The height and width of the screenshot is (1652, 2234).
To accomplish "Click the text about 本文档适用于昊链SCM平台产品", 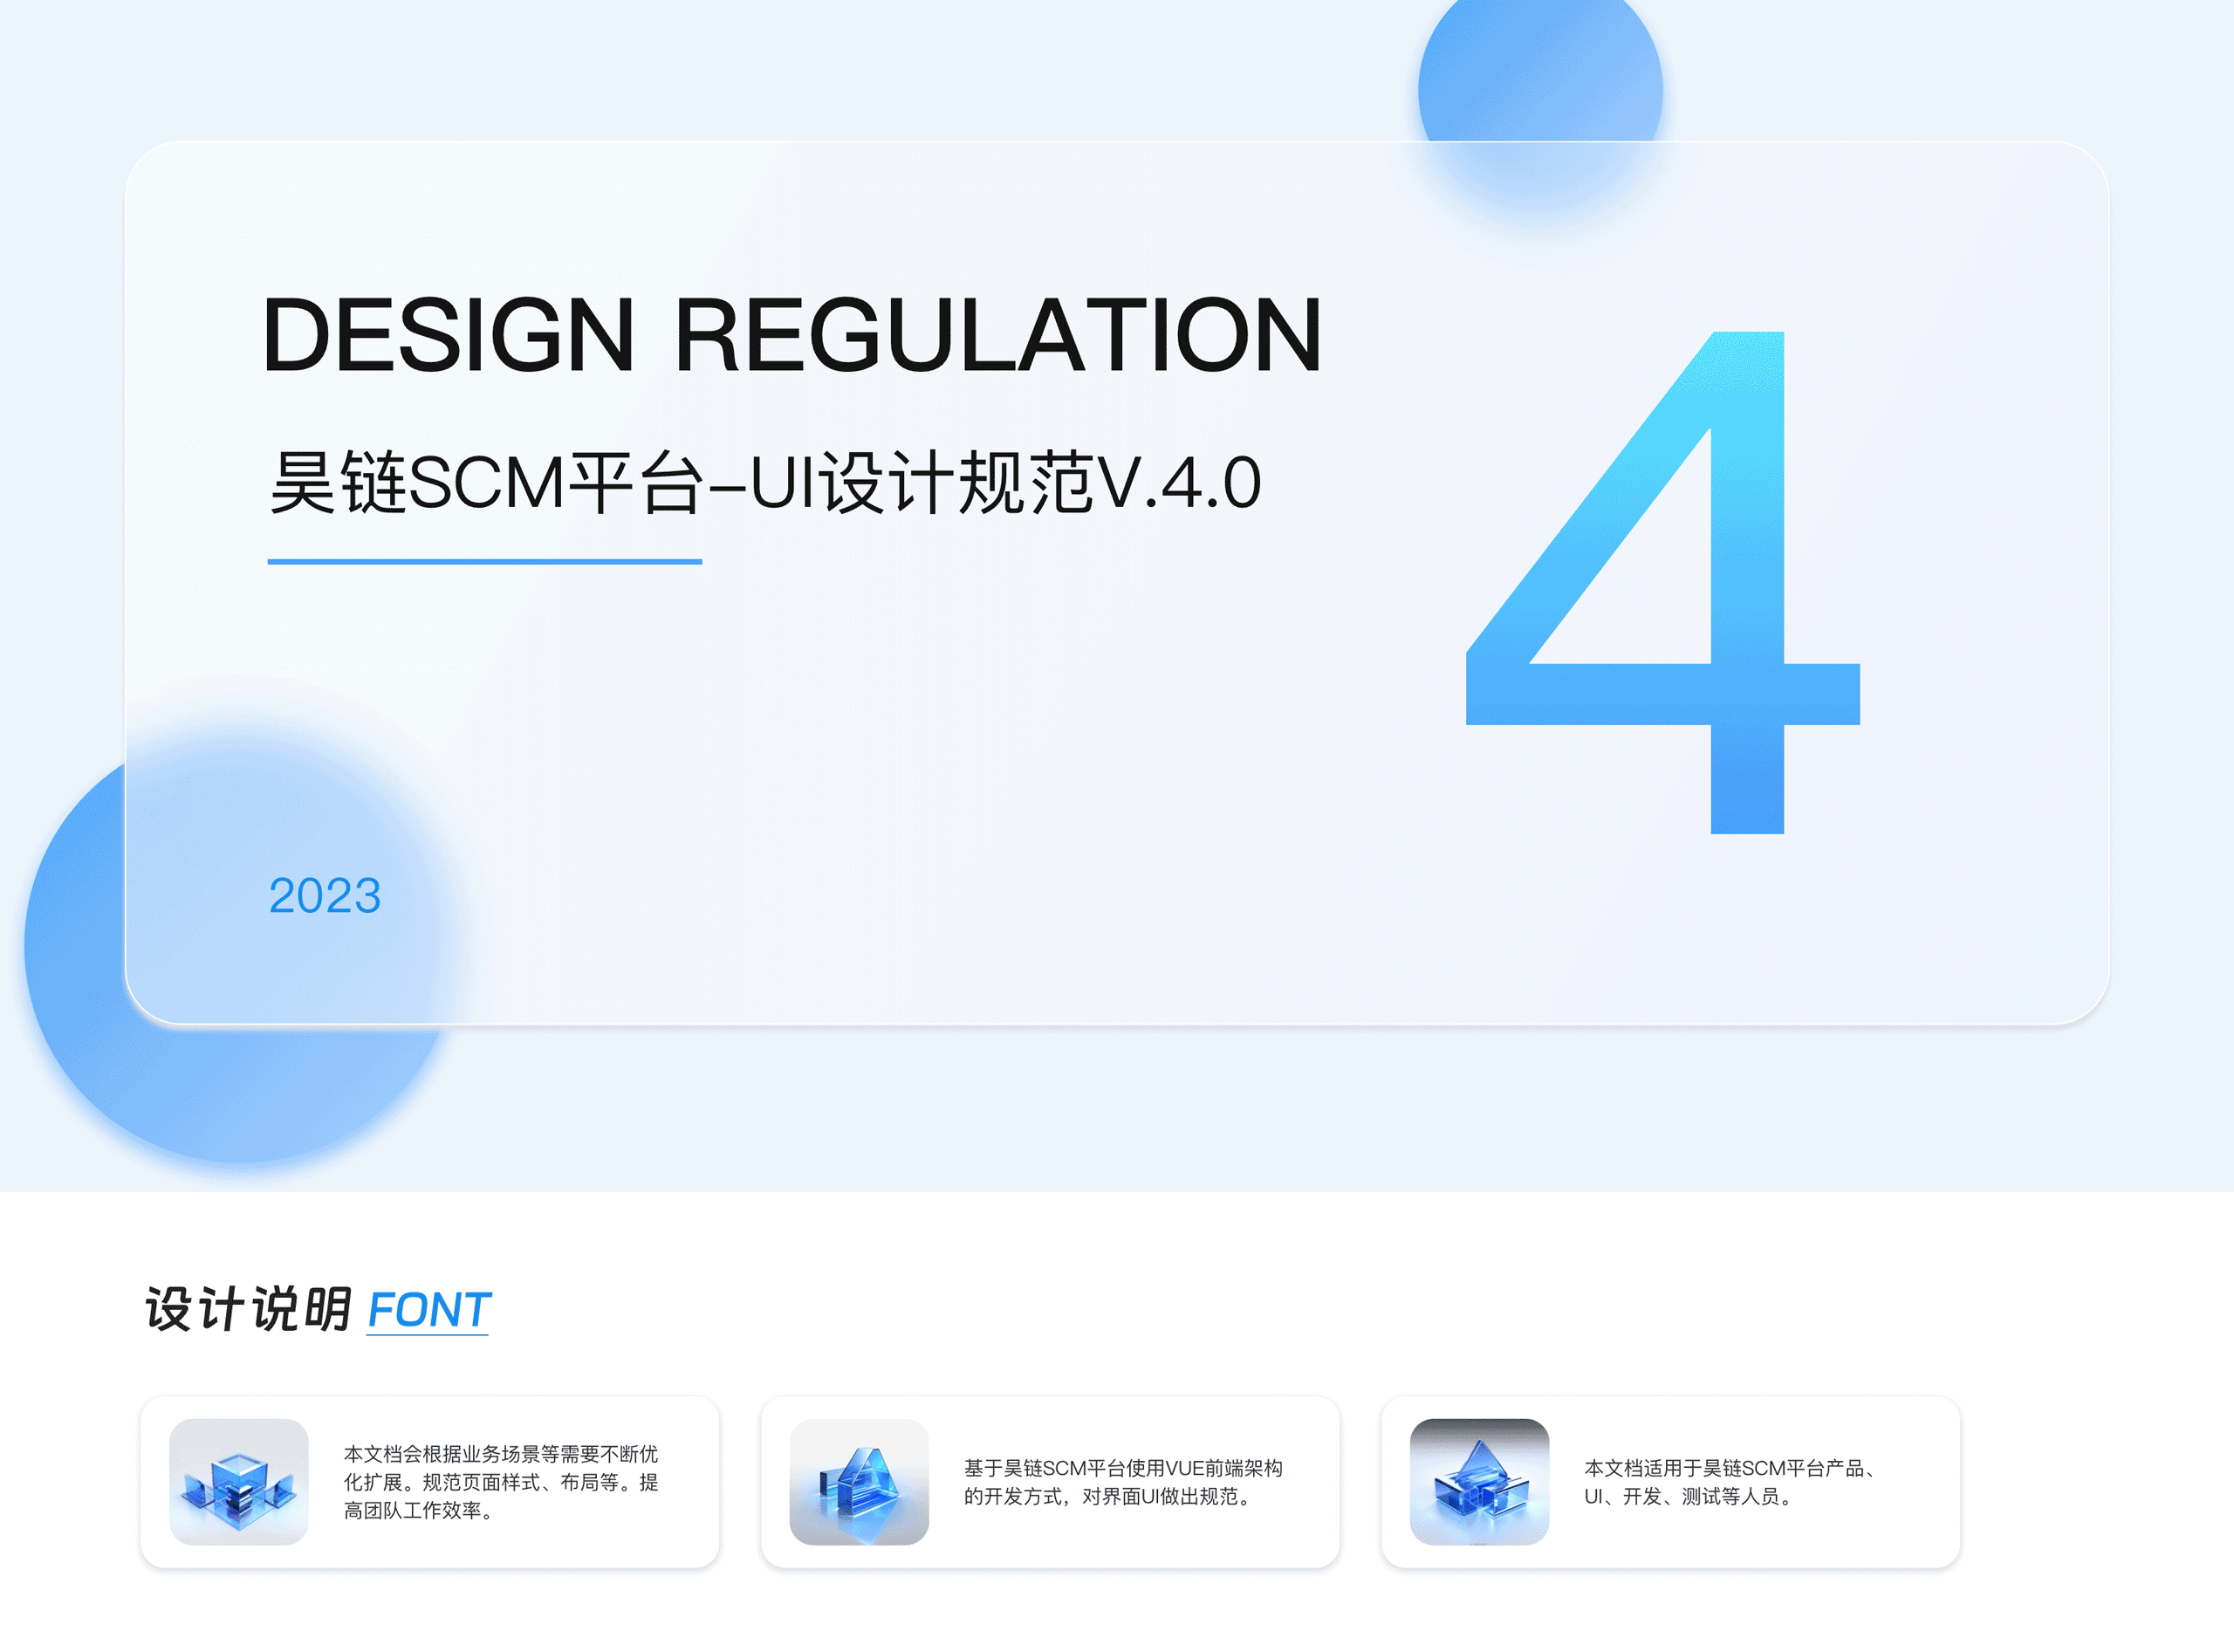I will [x=1730, y=1468].
